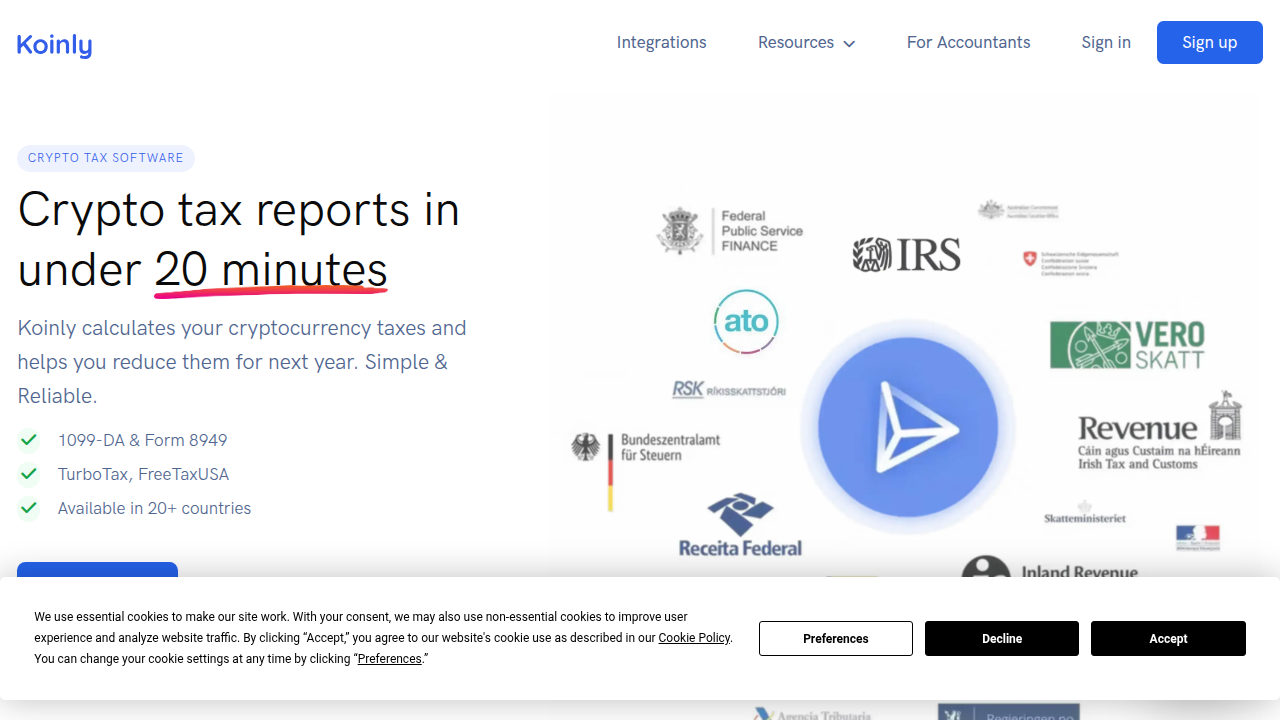Click the ato logo
The width and height of the screenshot is (1280, 720).
tap(746, 321)
